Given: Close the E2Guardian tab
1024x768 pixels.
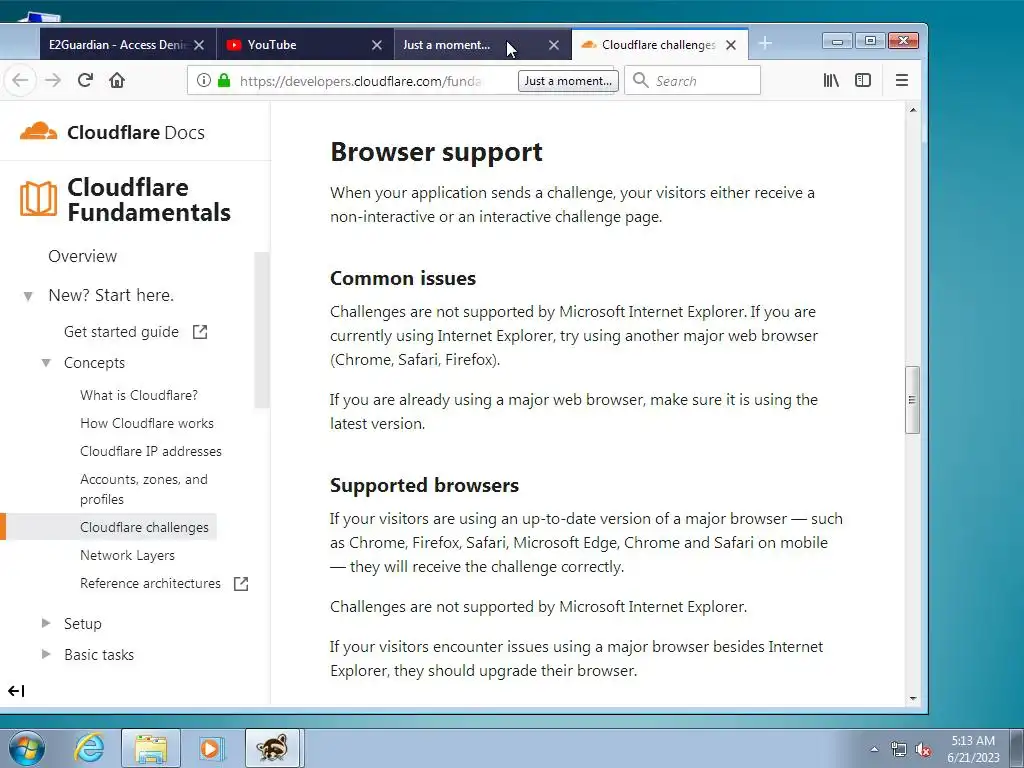Looking at the screenshot, I should [199, 45].
